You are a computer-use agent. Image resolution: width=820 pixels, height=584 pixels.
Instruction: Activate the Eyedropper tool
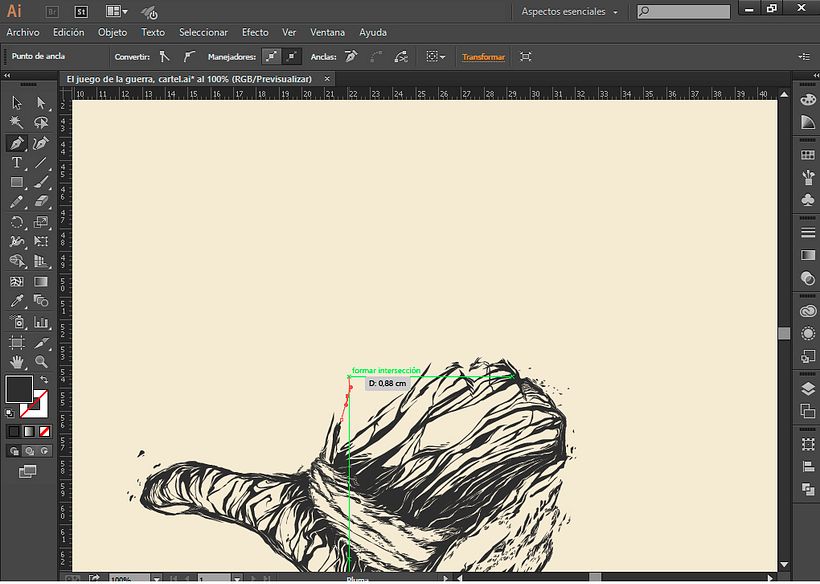pyautogui.click(x=17, y=301)
